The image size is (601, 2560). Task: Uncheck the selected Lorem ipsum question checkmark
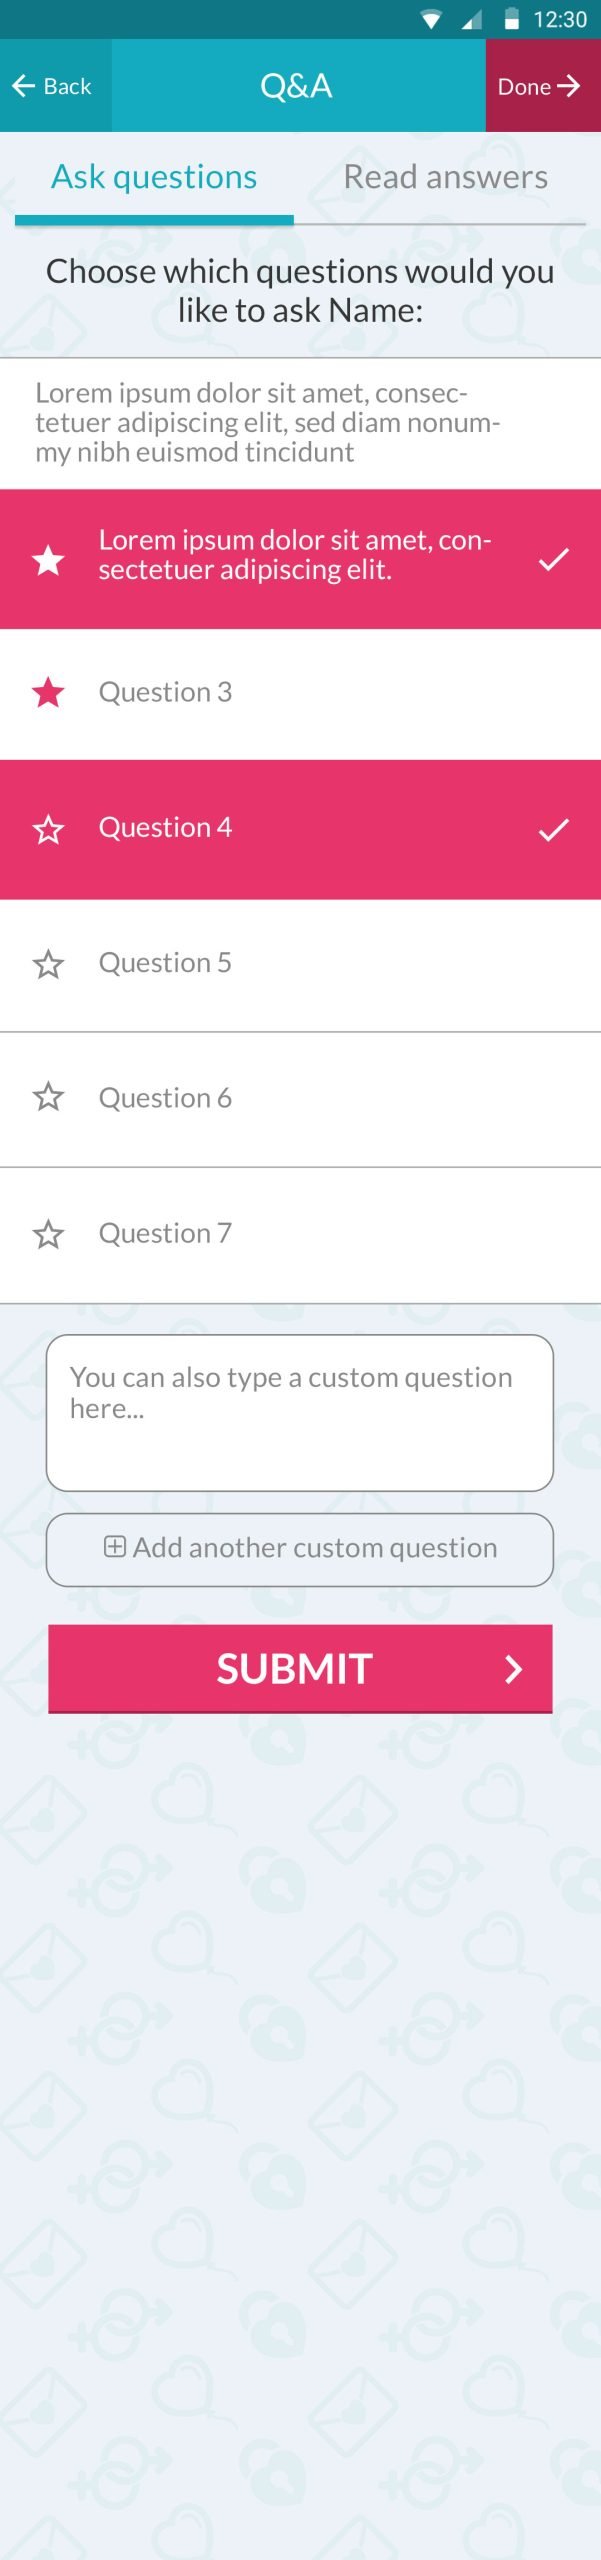coord(553,559)
